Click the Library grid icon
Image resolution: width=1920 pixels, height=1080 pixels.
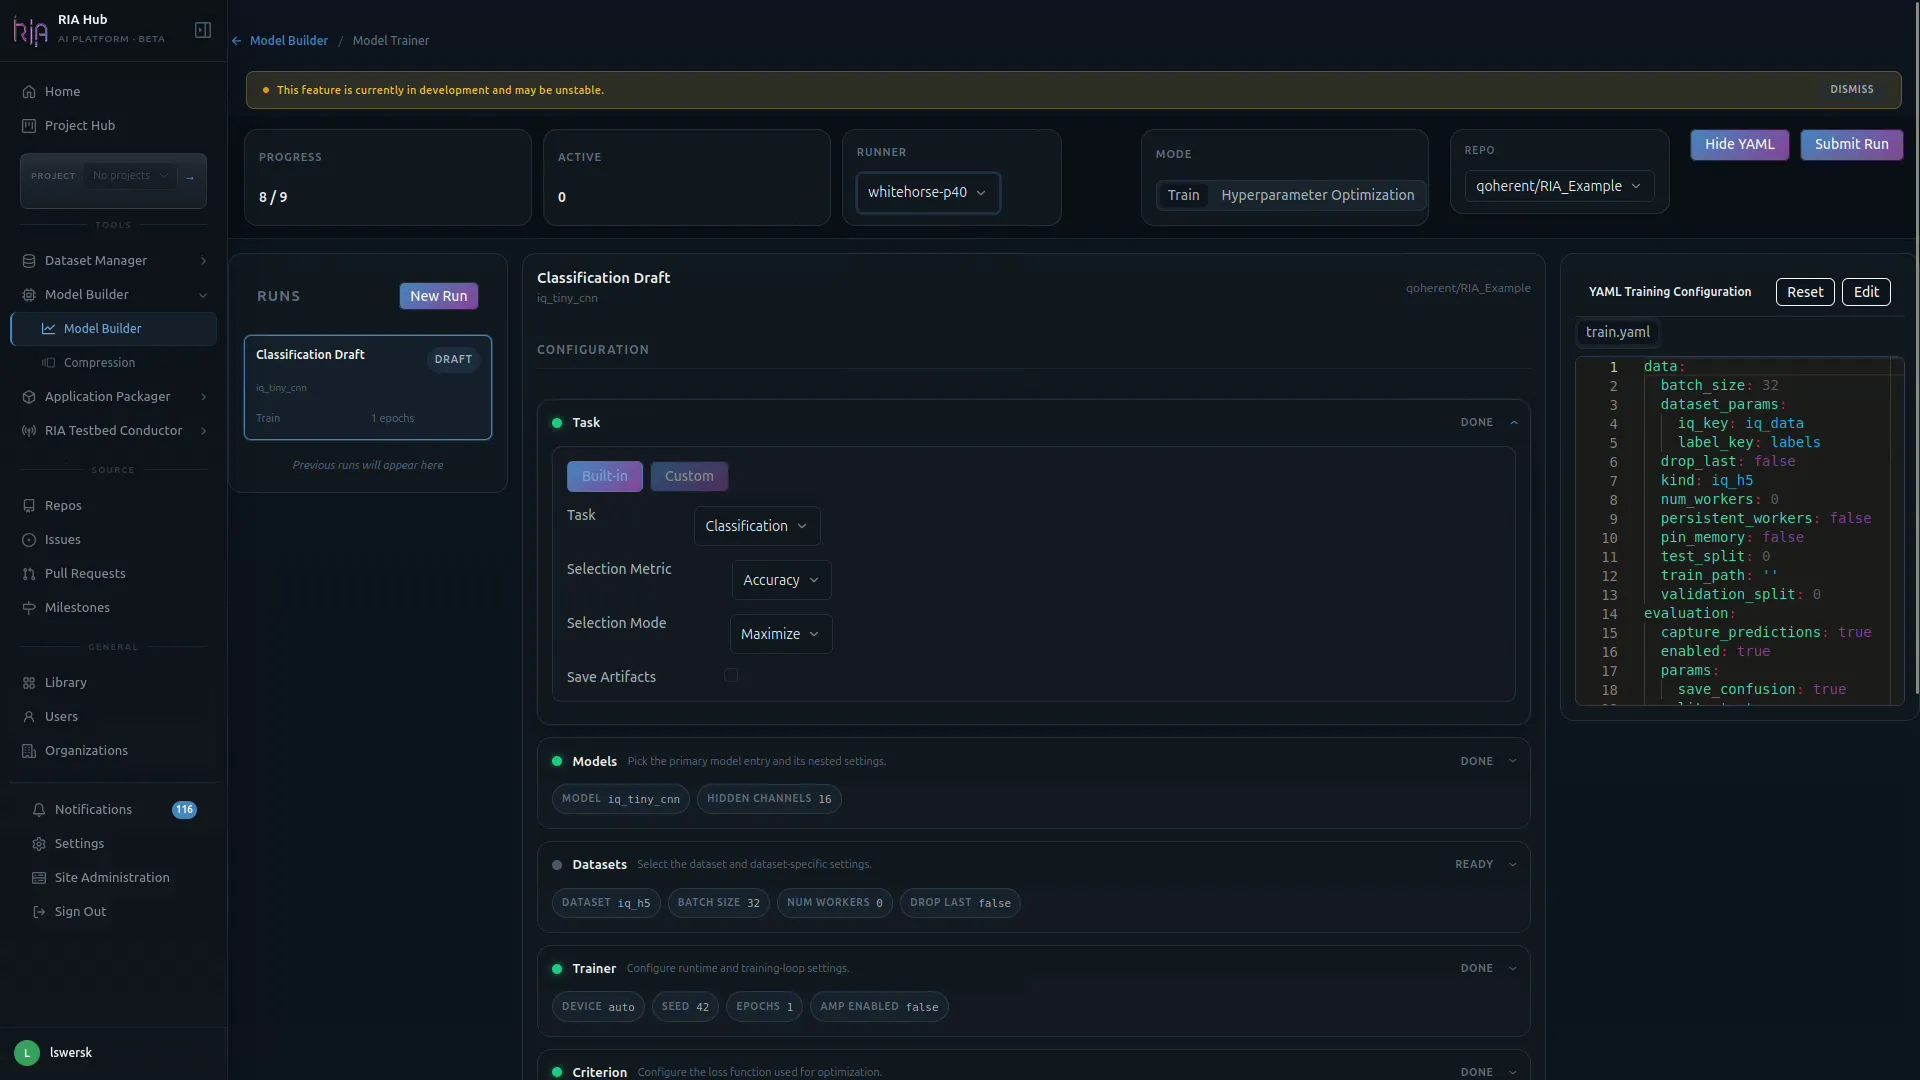(29, 683)
